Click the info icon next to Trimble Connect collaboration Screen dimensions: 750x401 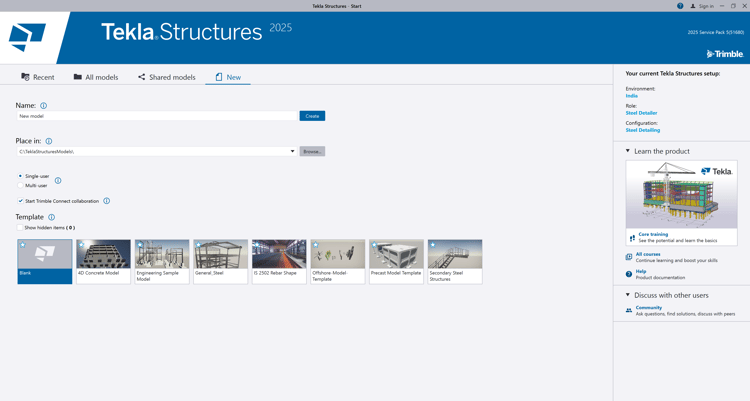[107, 201]
